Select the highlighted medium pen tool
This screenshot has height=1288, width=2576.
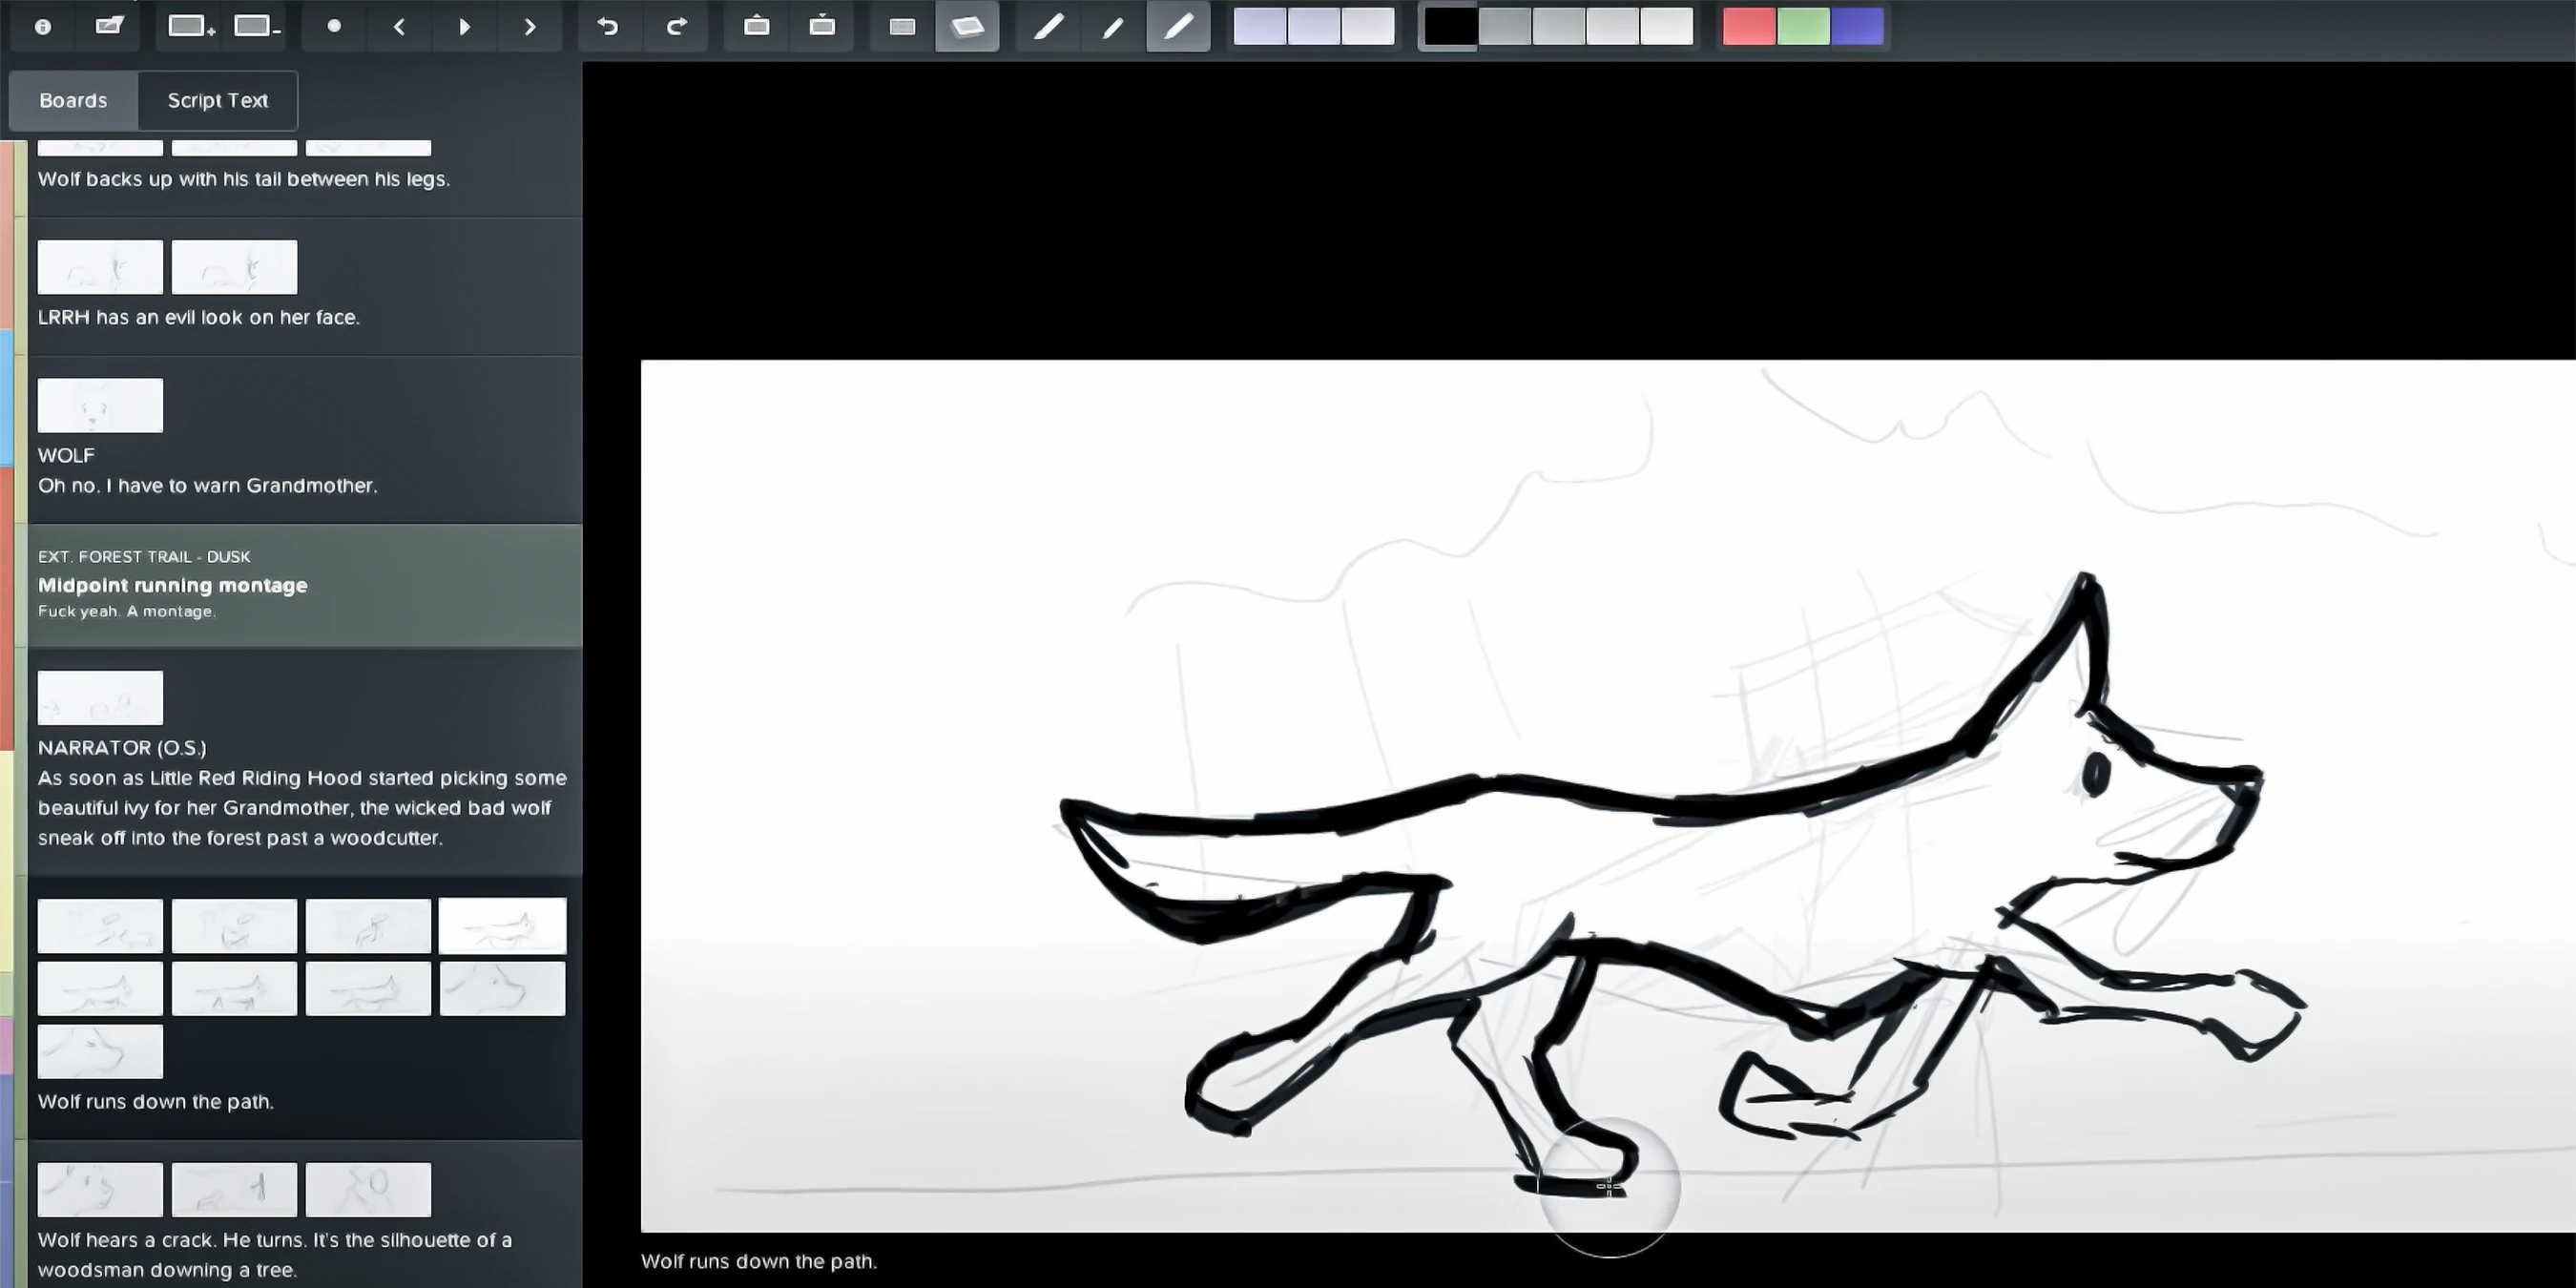click(x=1178, y=27)
